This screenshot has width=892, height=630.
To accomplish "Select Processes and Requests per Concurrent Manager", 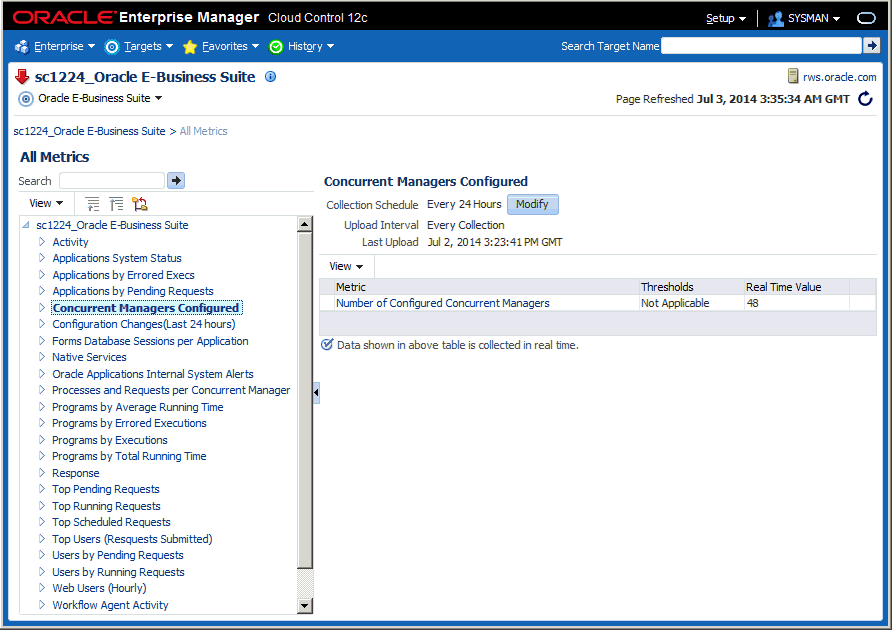I will click(171, 390).
